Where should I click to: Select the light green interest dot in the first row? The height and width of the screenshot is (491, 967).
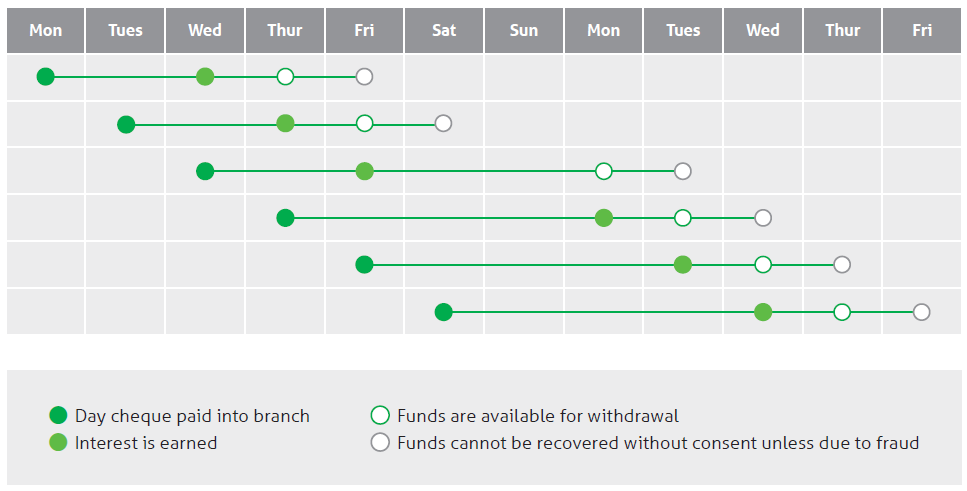tap(205, 76)
